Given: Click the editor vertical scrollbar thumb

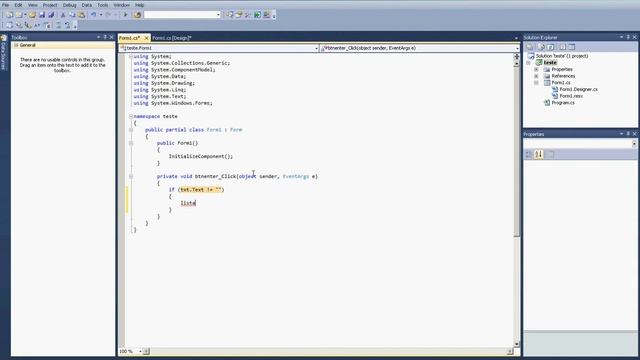Looking at the screenshot, I should click(x=517, y=151).
